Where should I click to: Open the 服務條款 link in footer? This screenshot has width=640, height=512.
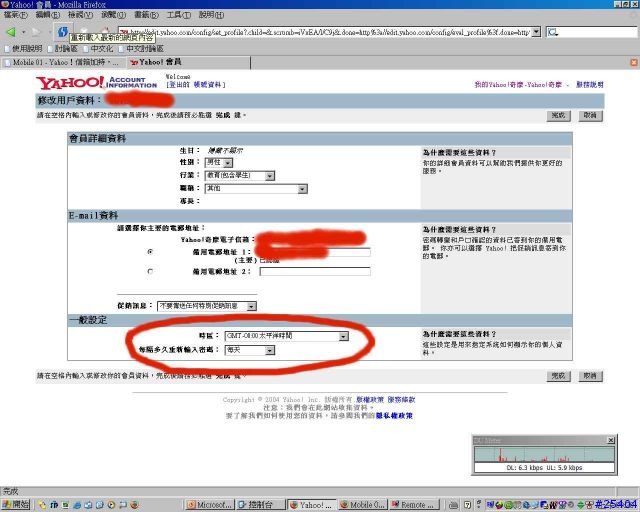click(401, 400)
